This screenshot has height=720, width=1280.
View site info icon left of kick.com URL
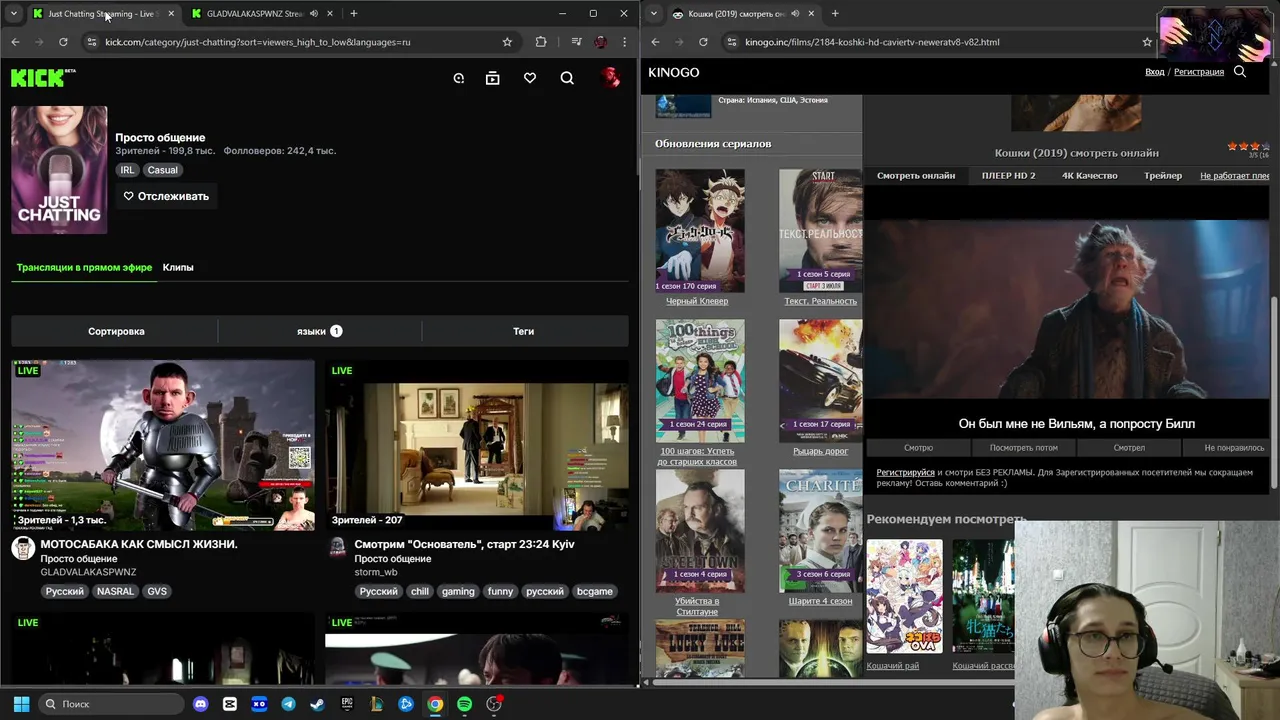point(91,42)
